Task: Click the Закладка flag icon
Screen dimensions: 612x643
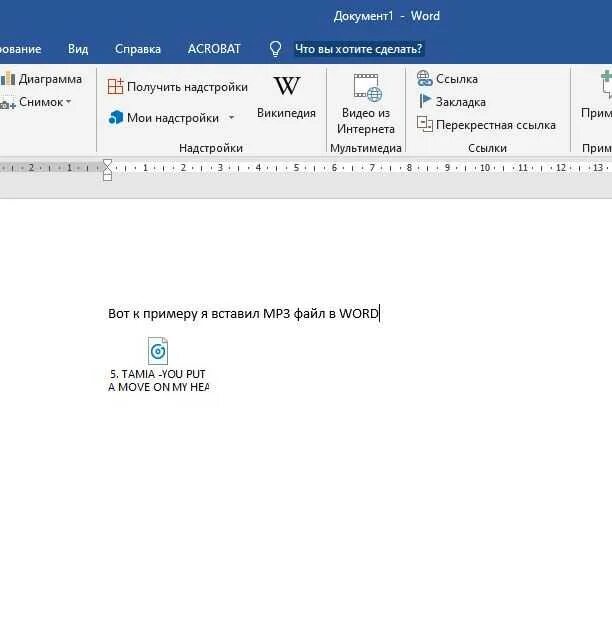Action: [425, 101]
